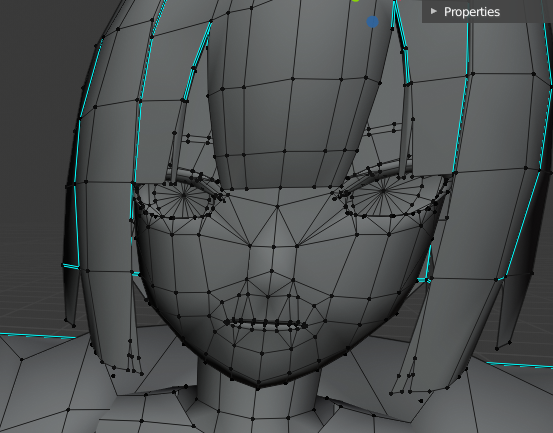553x433 pixels.
Task: Click the cyan seam edge at bottom-left shoulder
Action: [37, 335]
